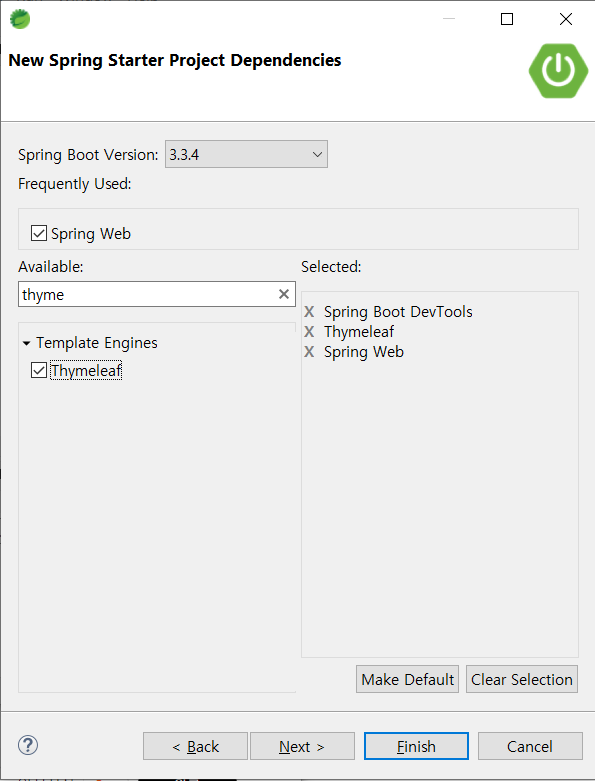Click the Spring leaf icon in title bar
This screenshot has height=781, width=595.
20,19
